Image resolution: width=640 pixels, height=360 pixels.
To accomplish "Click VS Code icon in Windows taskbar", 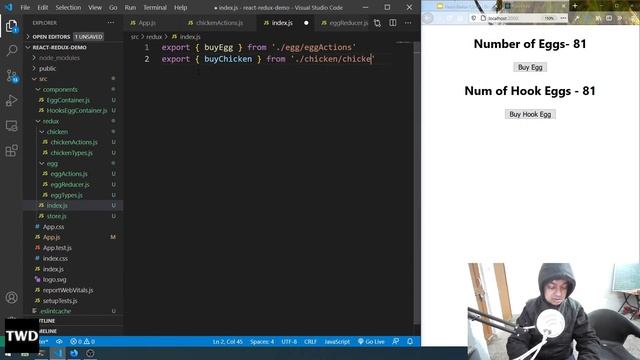I will pyautogui.click(x=58, y=353).
